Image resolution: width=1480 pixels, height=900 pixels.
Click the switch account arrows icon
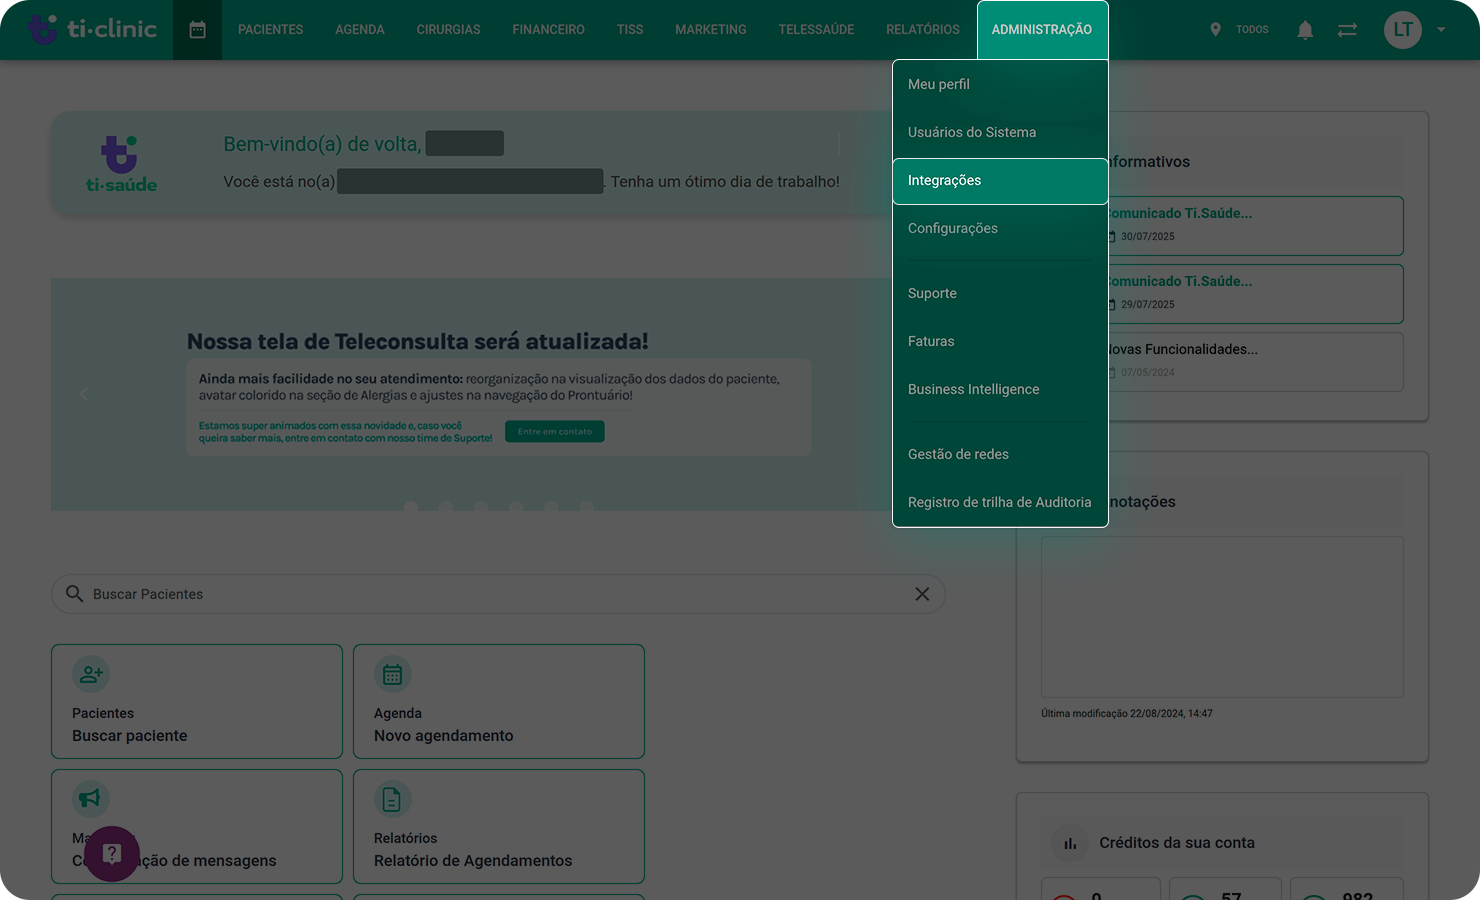click(1347, 30)
